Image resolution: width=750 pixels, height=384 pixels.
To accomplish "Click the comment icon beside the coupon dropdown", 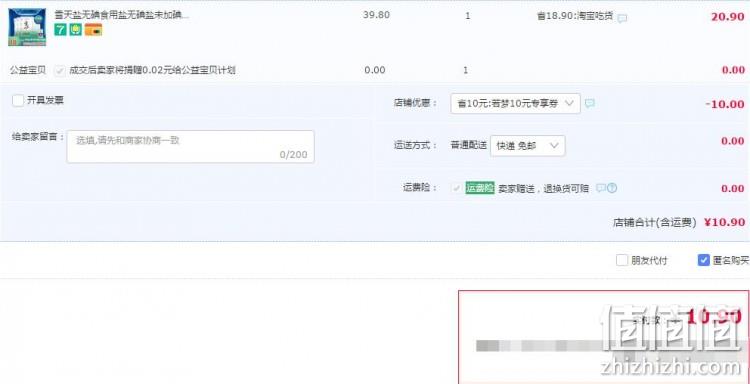I will click(x=590, y=103).
